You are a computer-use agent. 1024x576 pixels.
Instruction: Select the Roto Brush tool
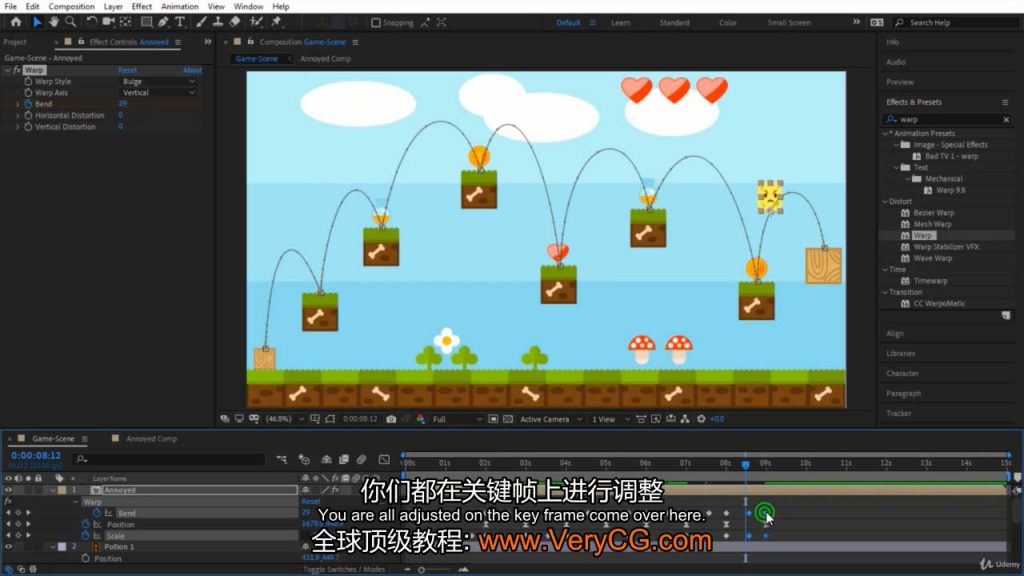click(256, 22)
